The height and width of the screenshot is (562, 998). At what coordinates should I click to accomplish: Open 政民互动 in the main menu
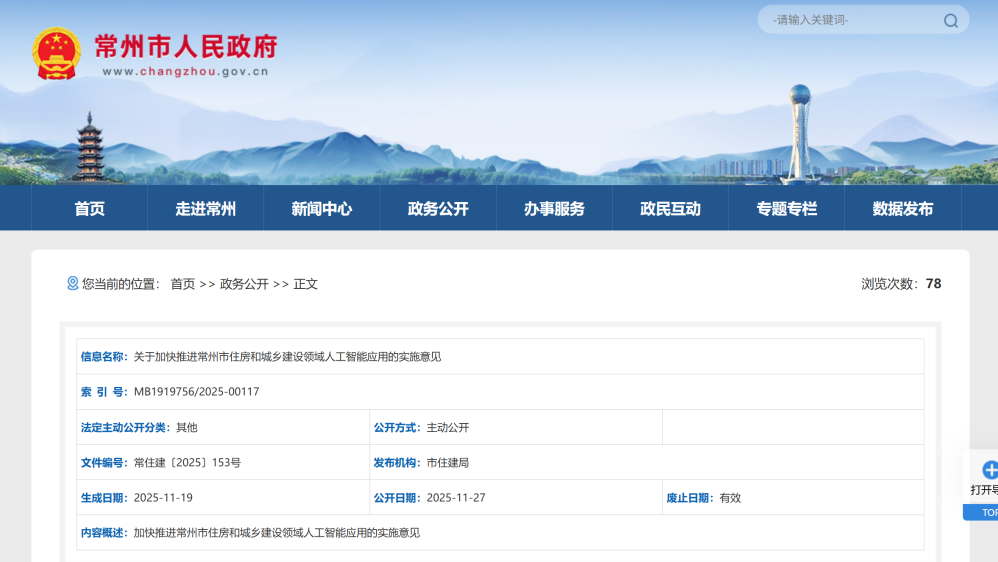(670, 209)
